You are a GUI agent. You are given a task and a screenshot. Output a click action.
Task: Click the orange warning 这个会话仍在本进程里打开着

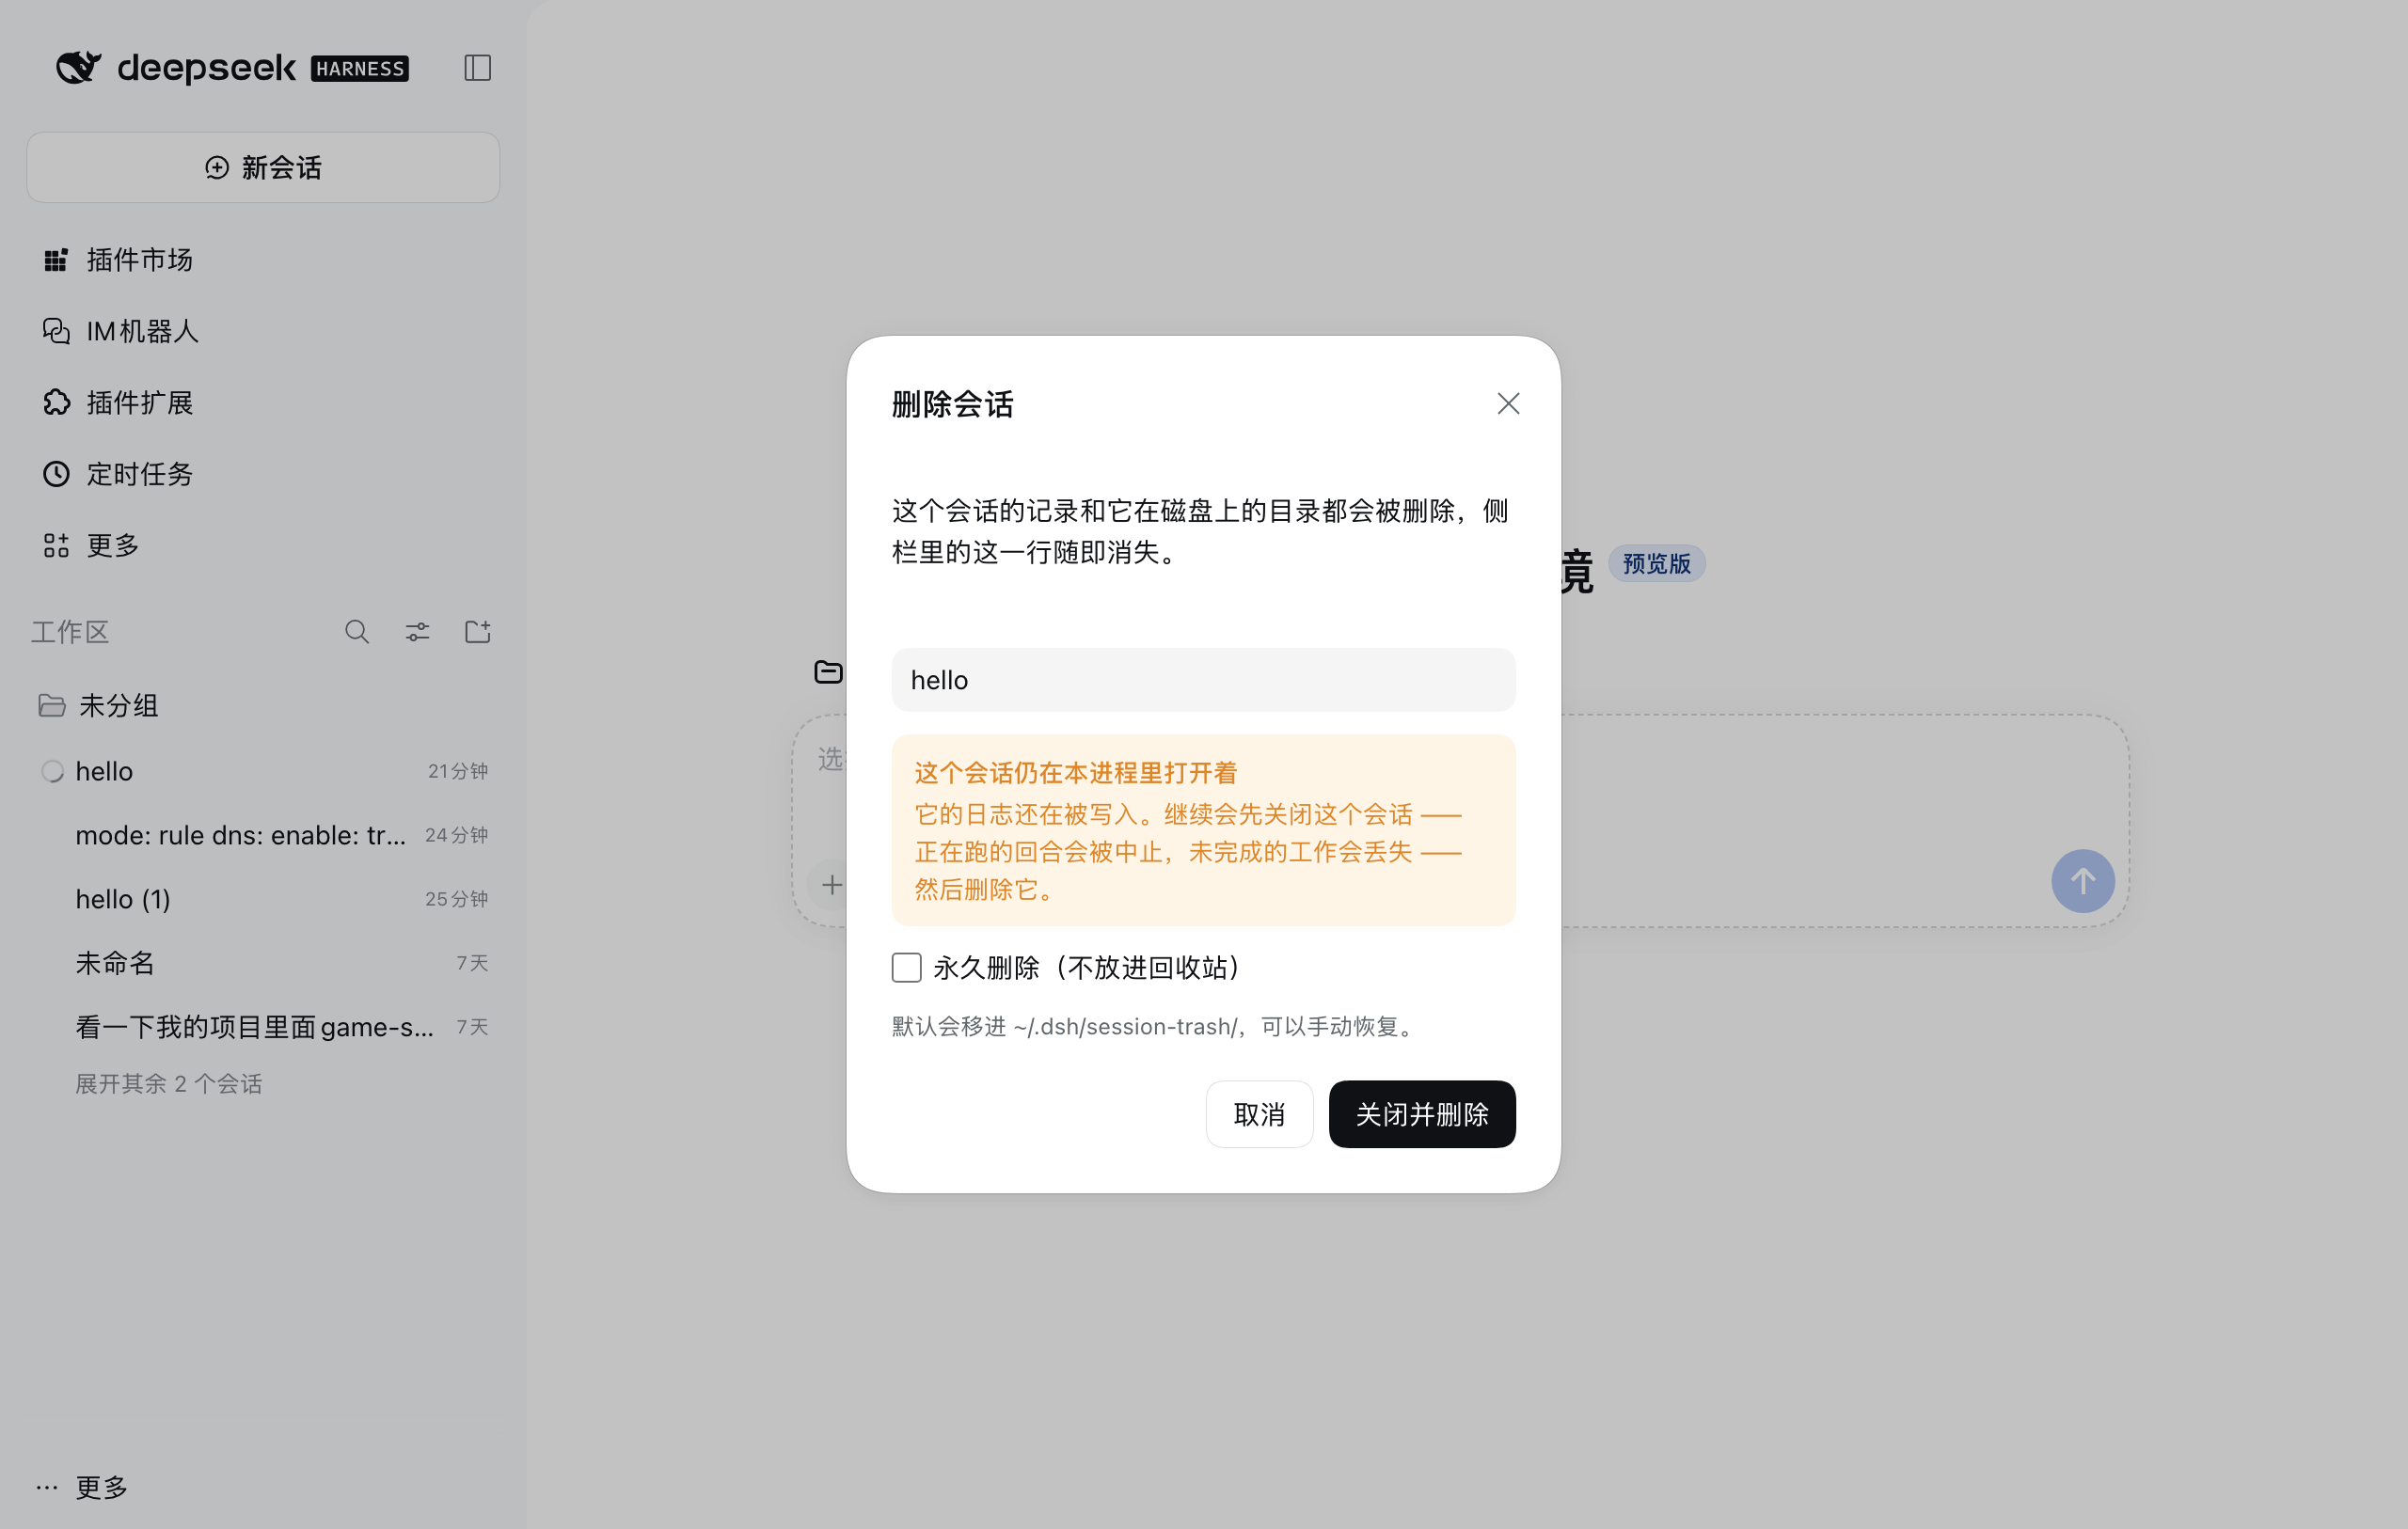pos(1076,772)
